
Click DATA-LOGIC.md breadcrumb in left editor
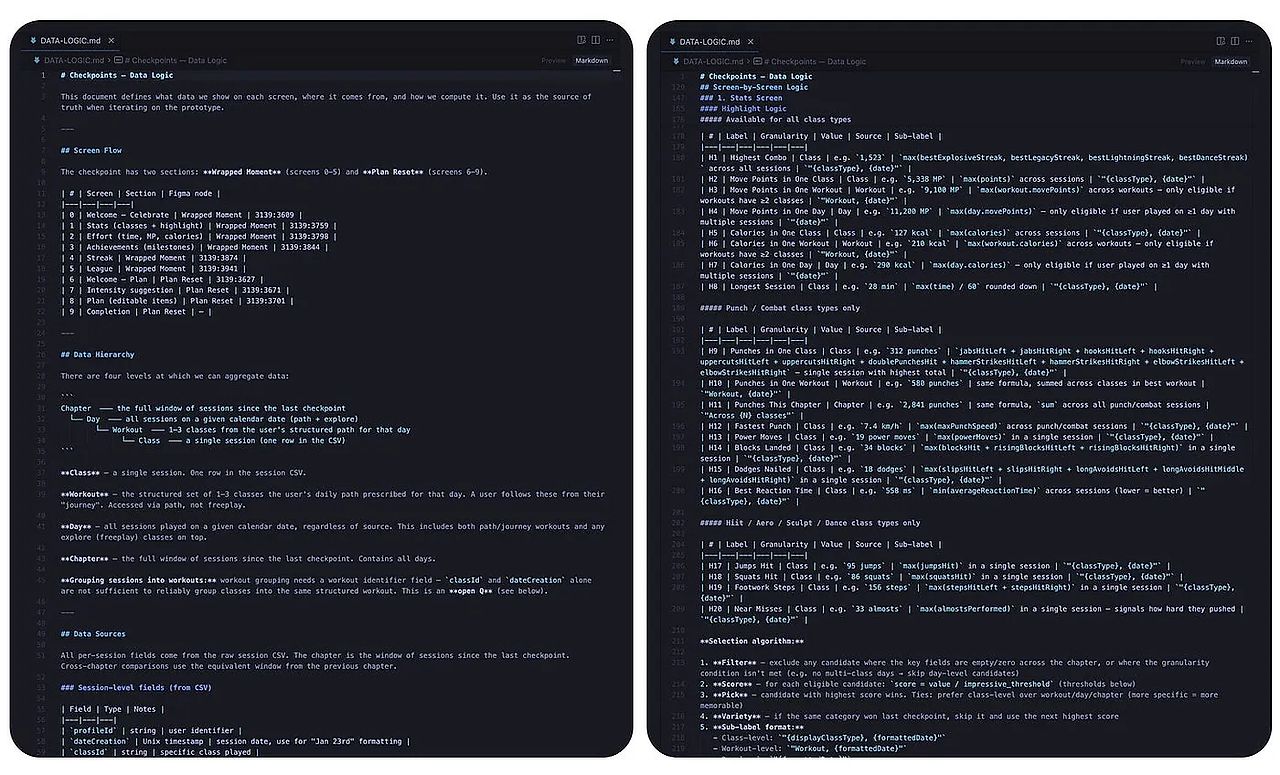(72, 60)
